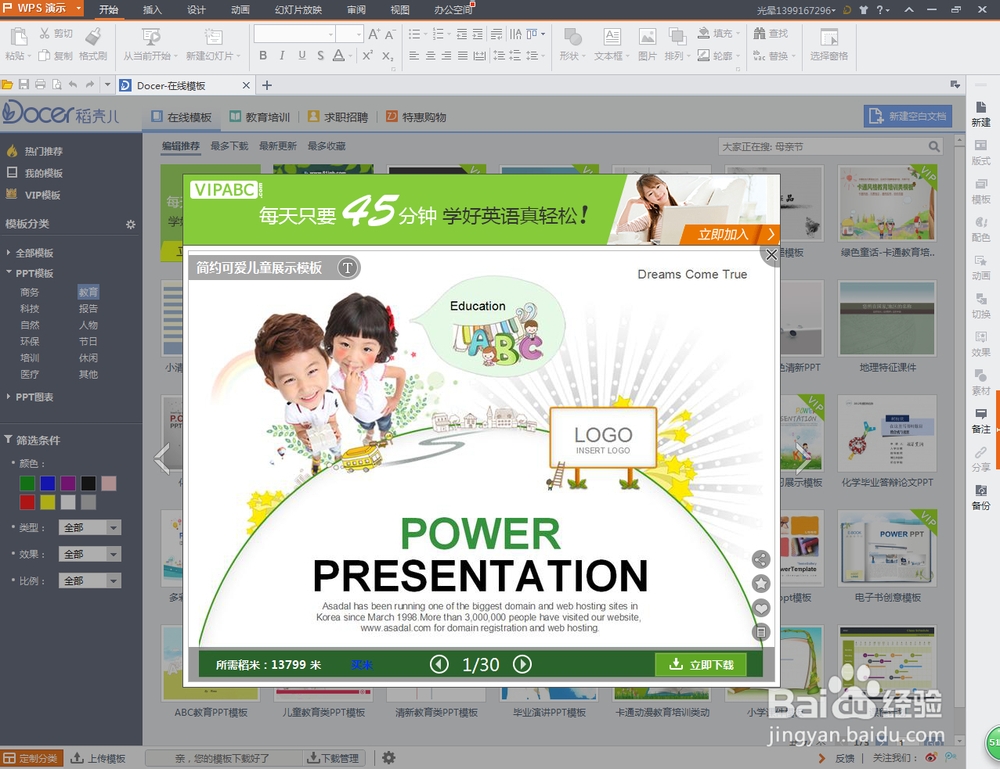Open the Fill (填充) dropdown
Screen dimensions: 1000x769
[x=738, y=33]
